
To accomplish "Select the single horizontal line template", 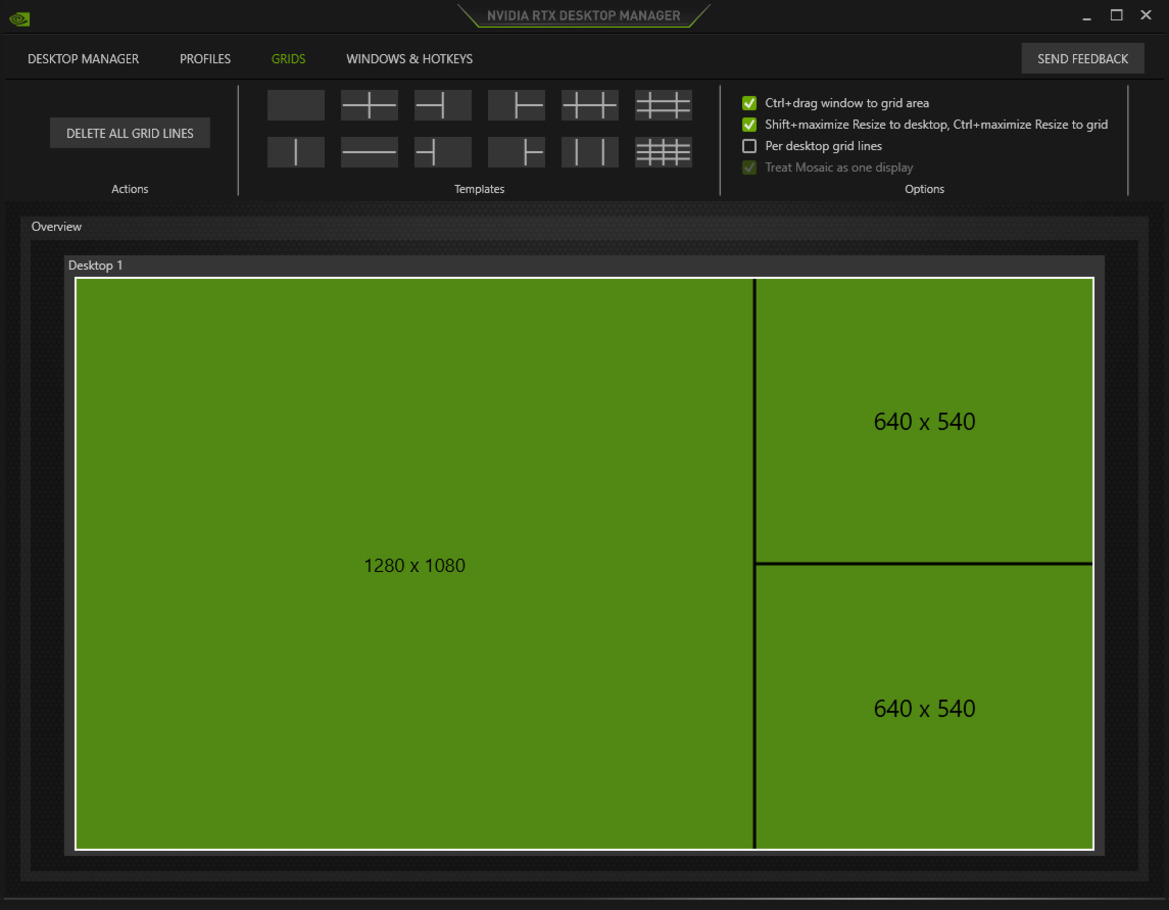I will [369, 152].
